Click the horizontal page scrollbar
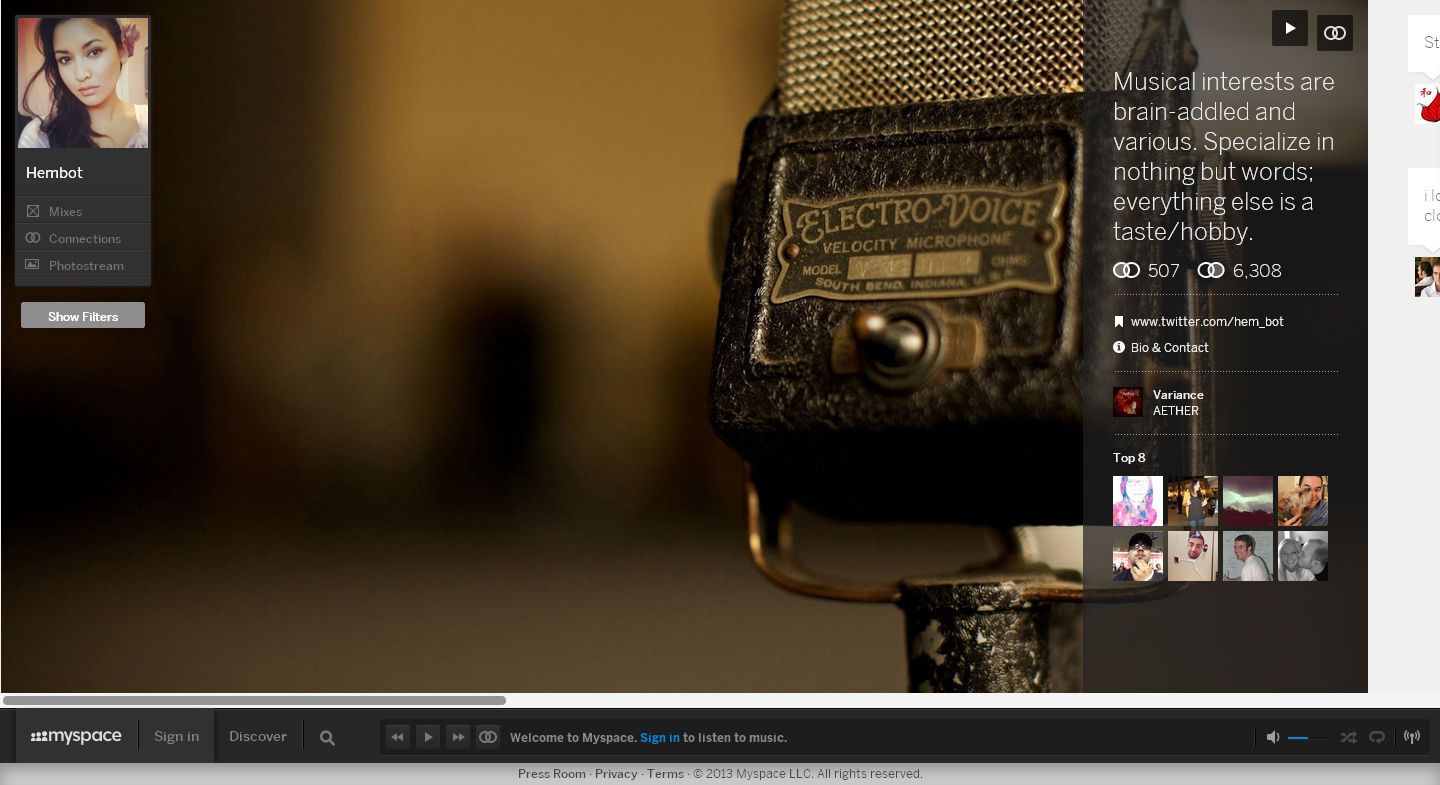This screenshot has height=785, width=1440. [x=255, y=700]
